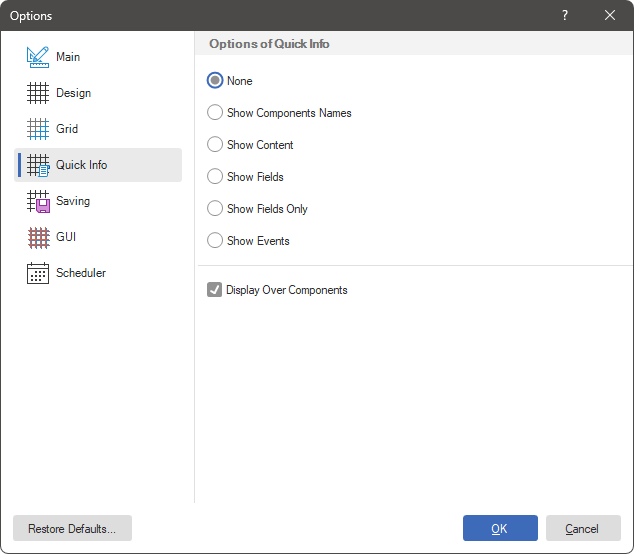Click the Saving floppy disk icon
The width and height of the screenshot is (634, 554).
click(x=38, y=201)
